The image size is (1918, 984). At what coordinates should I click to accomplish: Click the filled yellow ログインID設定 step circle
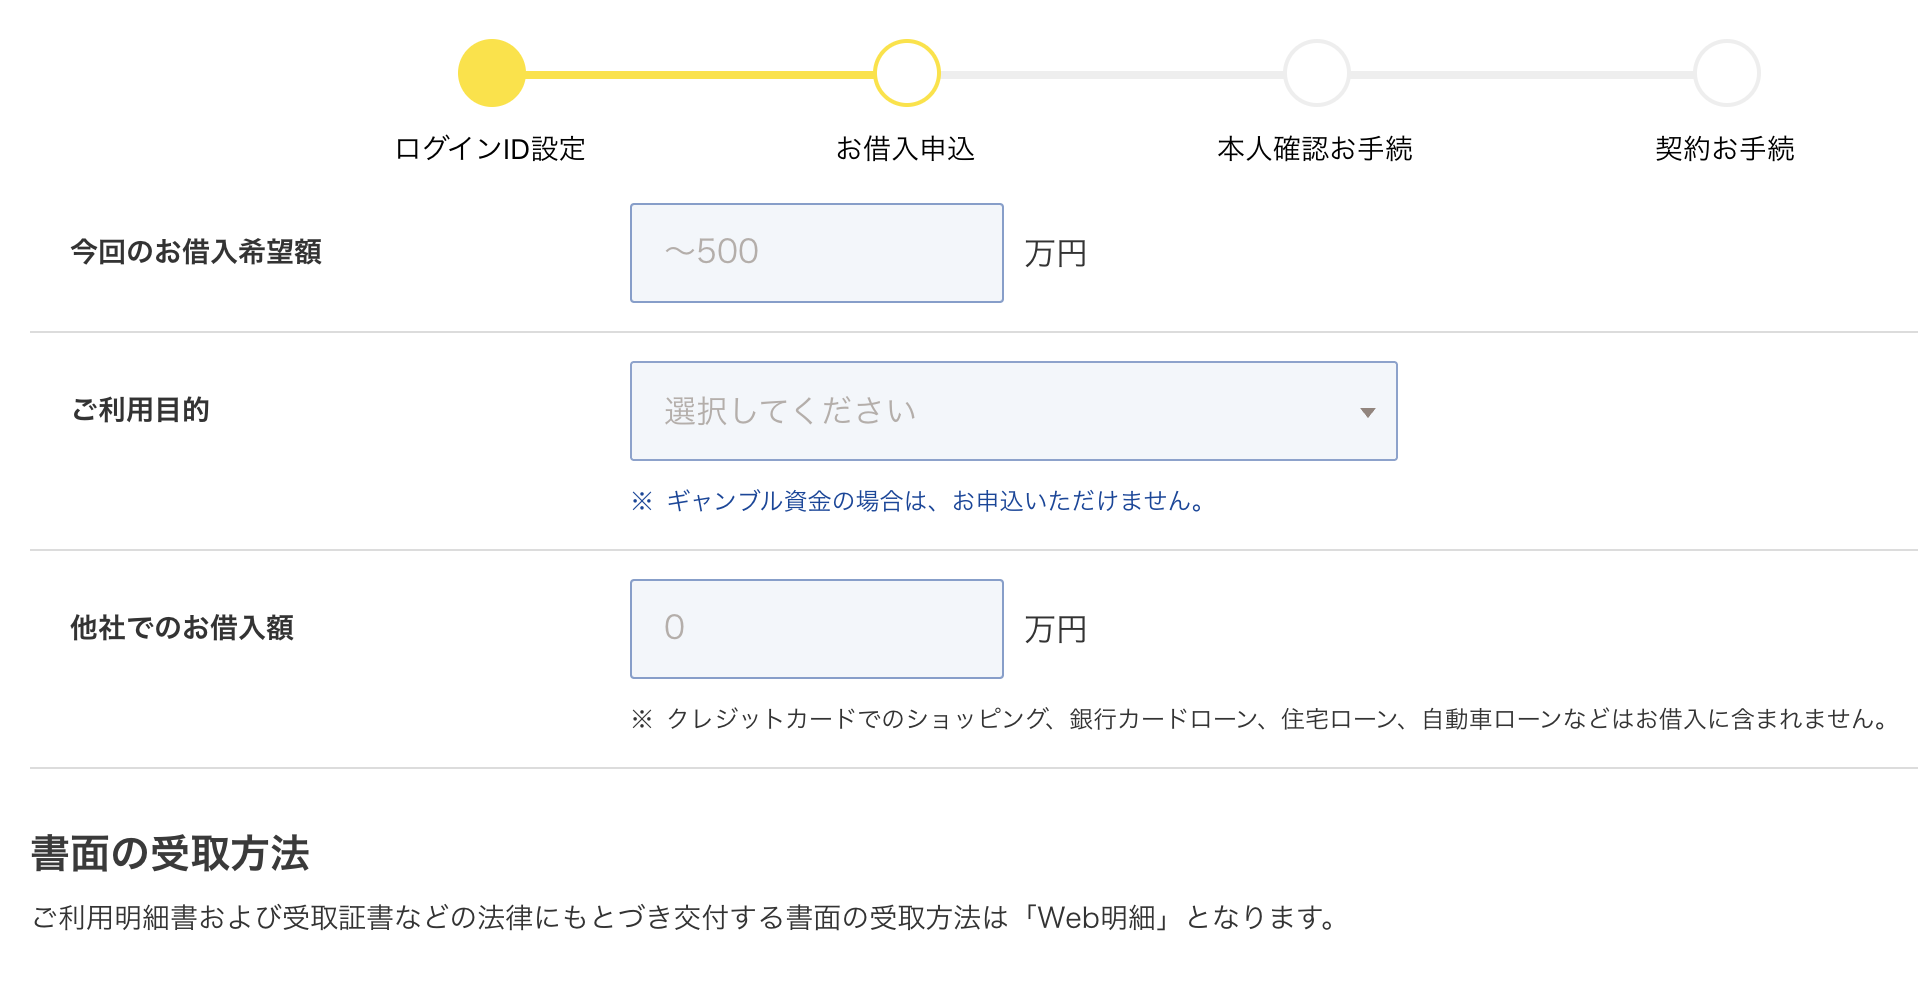[x=491, y=73]
